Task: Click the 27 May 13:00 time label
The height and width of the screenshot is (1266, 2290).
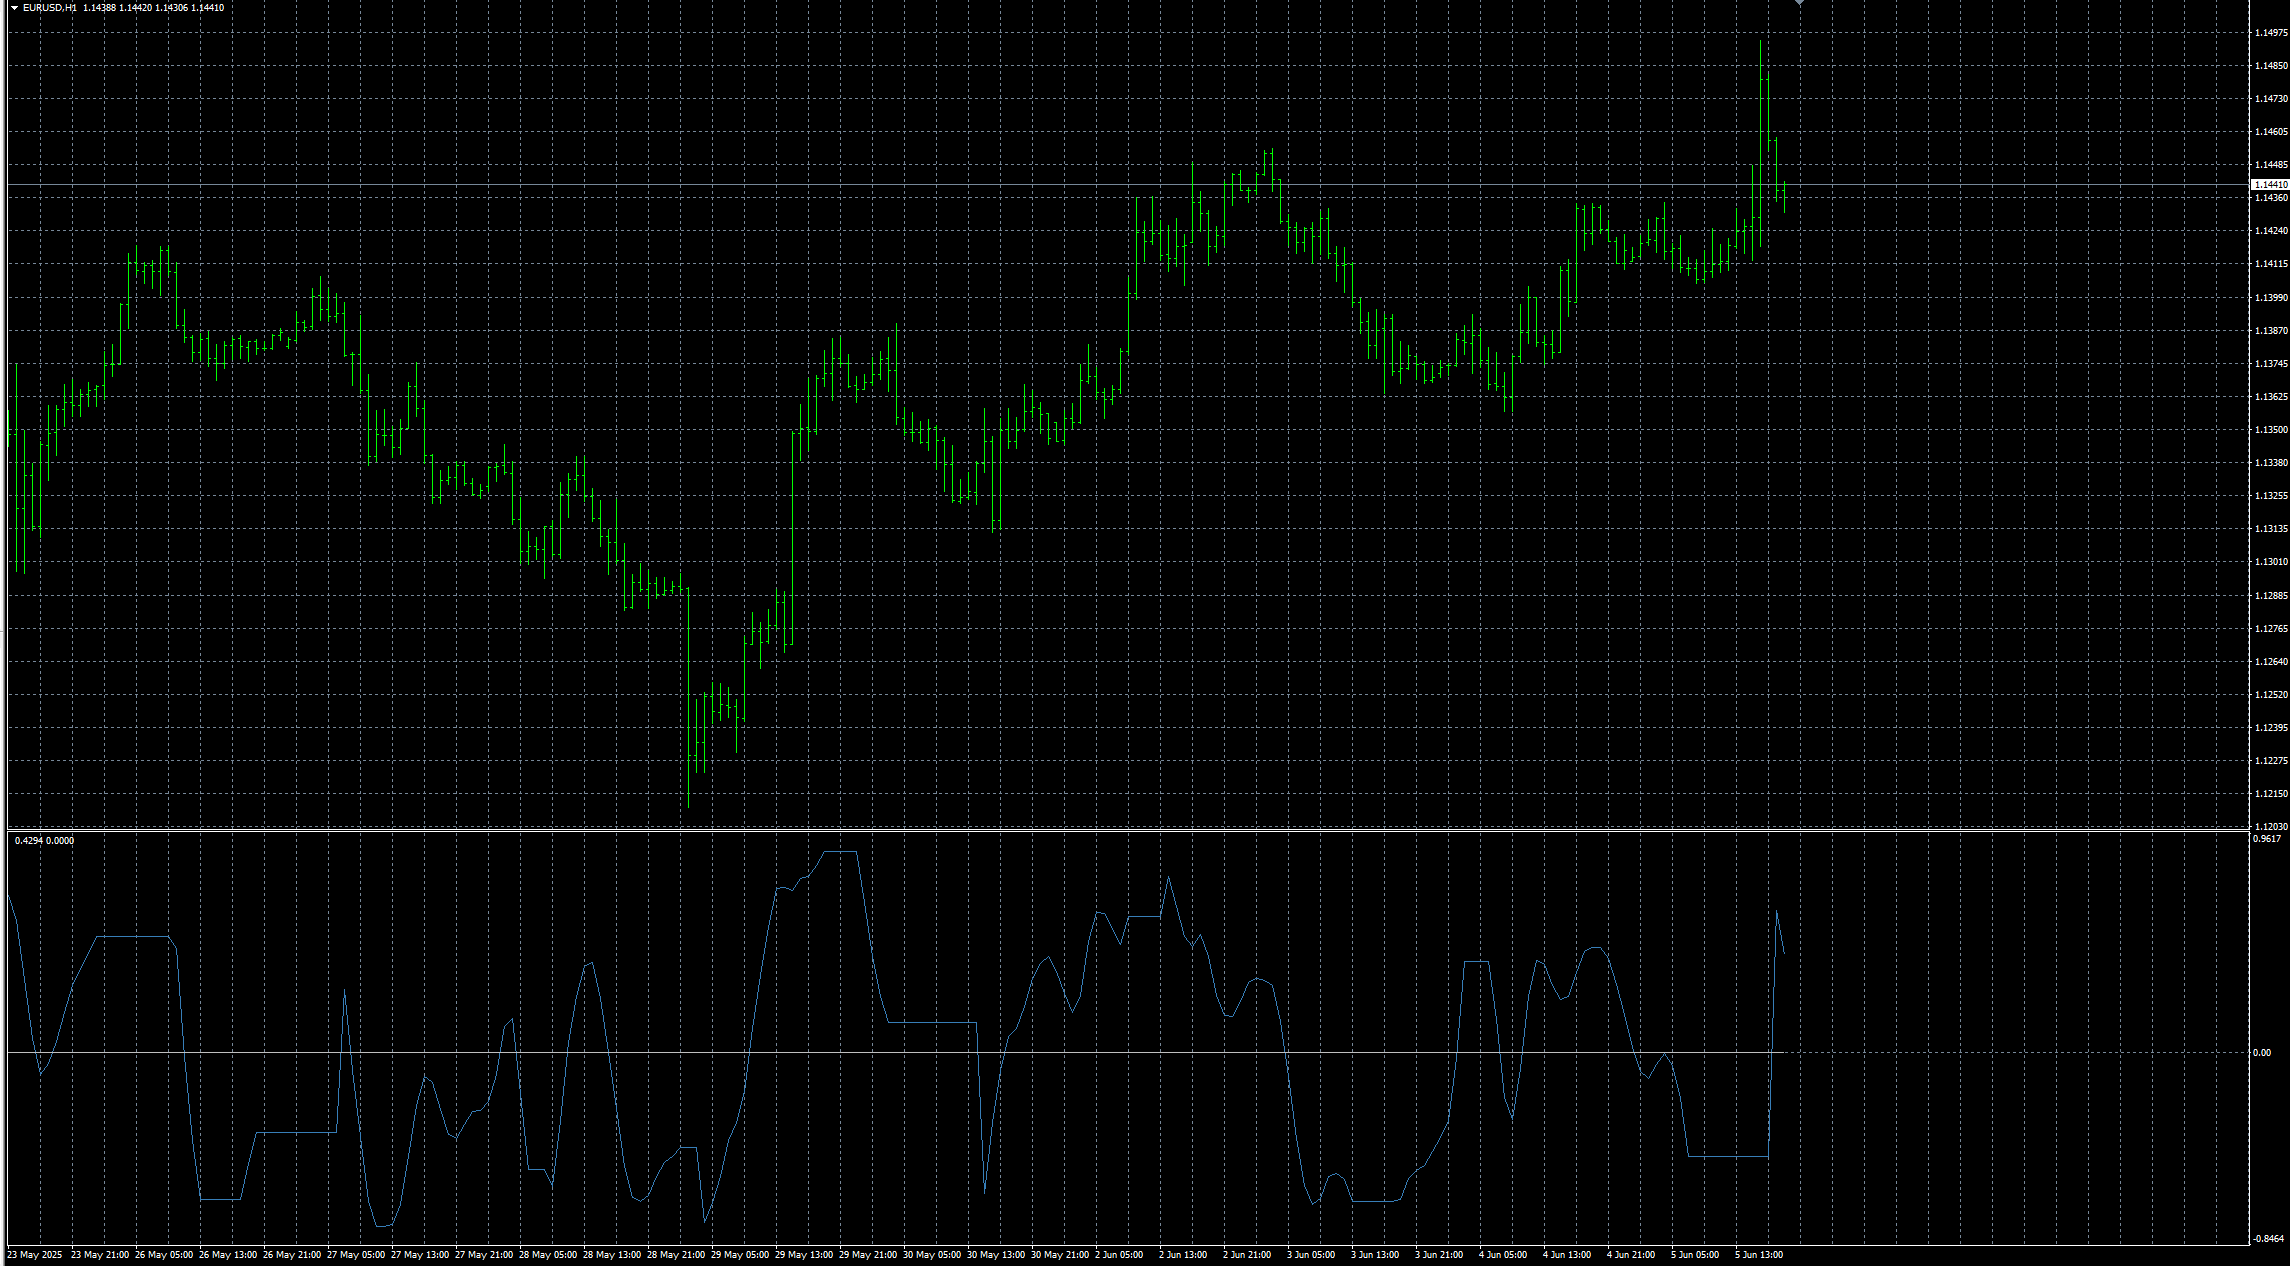Action: 420,1255
